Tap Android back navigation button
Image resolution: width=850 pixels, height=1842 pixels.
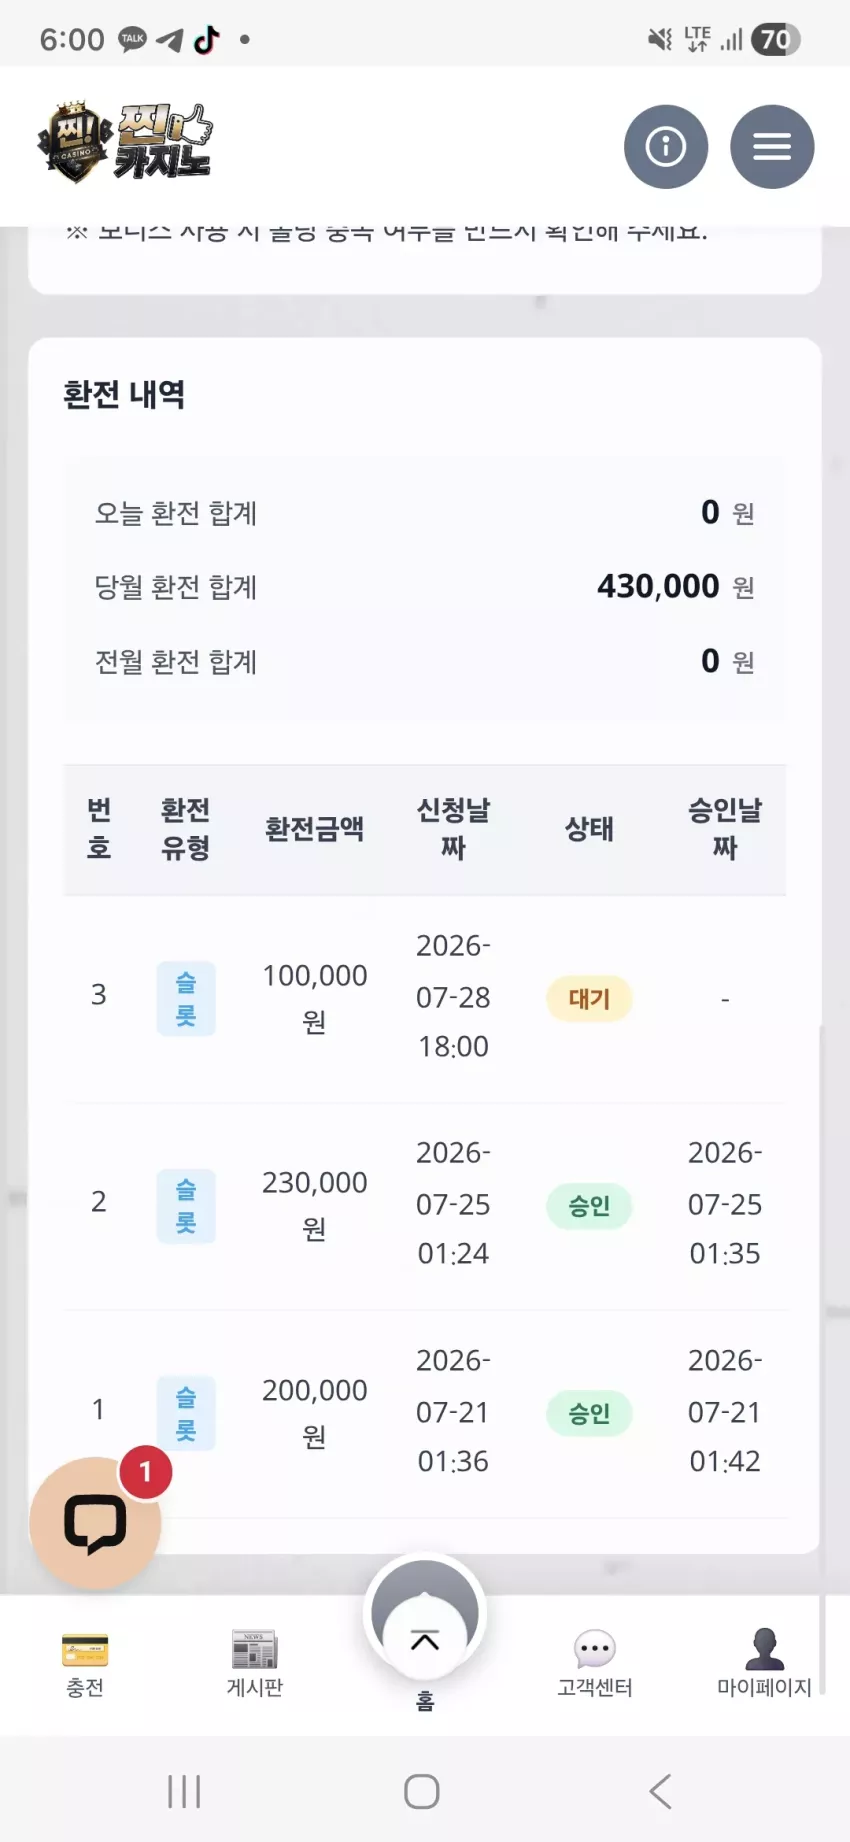click(x=660, y=1791)
